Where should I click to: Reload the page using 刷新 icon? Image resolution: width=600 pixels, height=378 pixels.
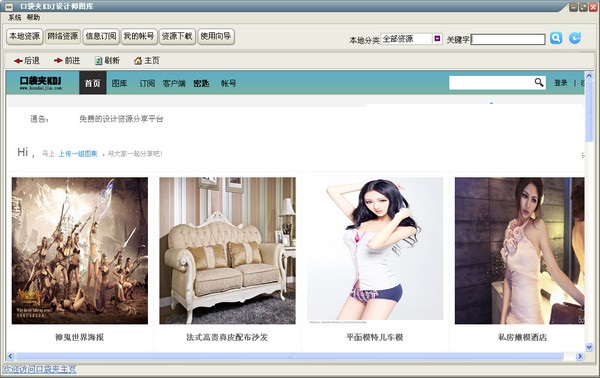[x=99, y=61]
